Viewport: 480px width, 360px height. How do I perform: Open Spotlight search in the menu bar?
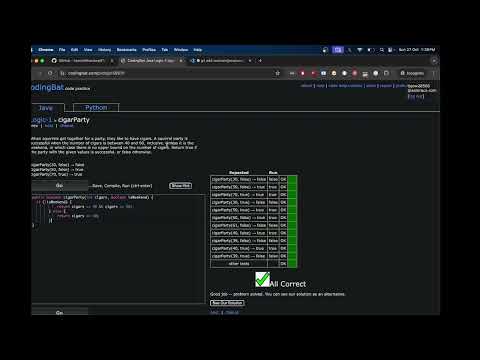382,50
